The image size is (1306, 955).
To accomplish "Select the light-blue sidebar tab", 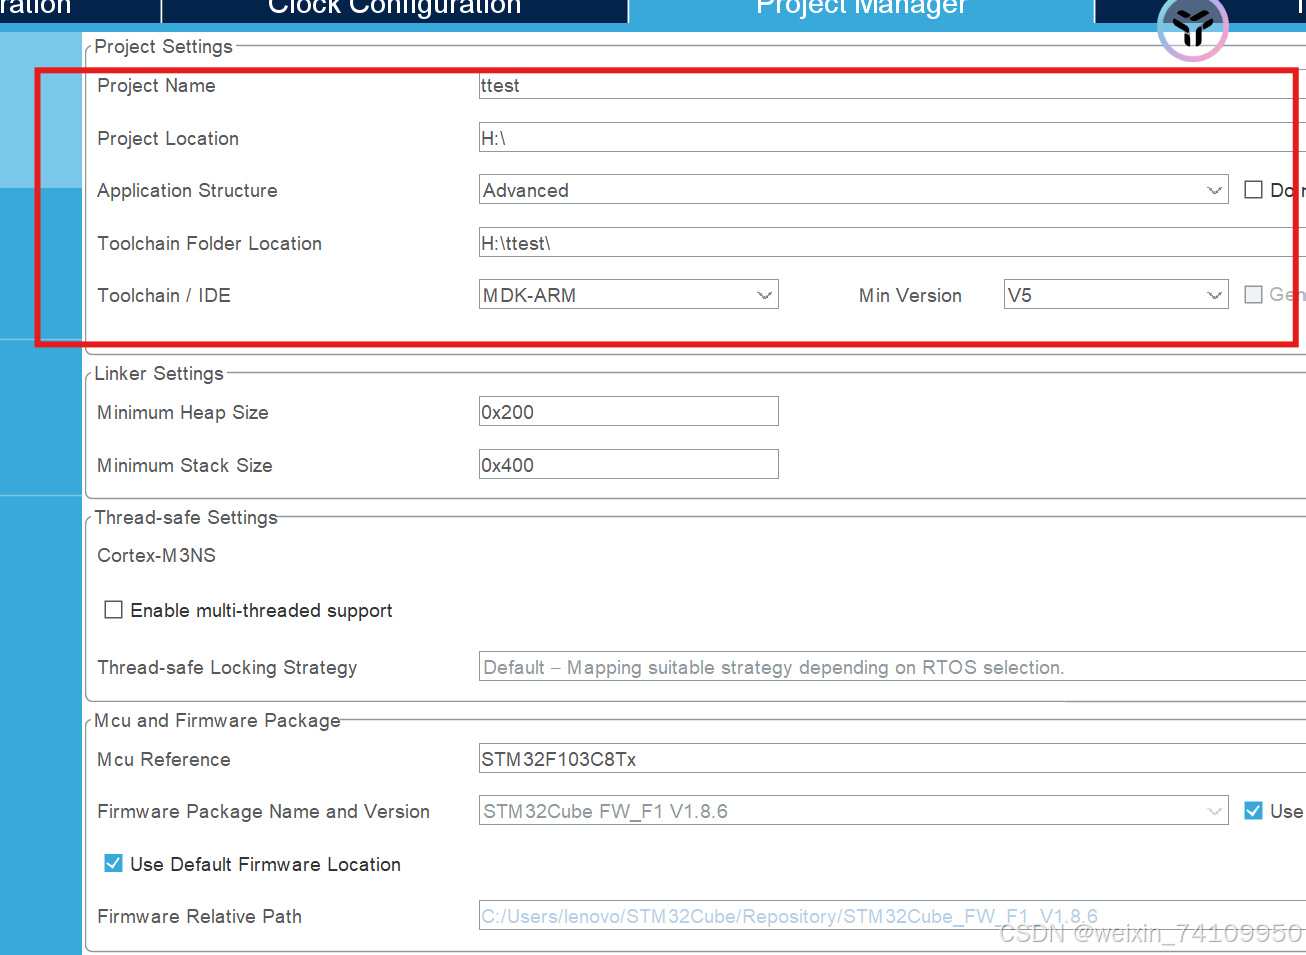I will pos(41,110).
